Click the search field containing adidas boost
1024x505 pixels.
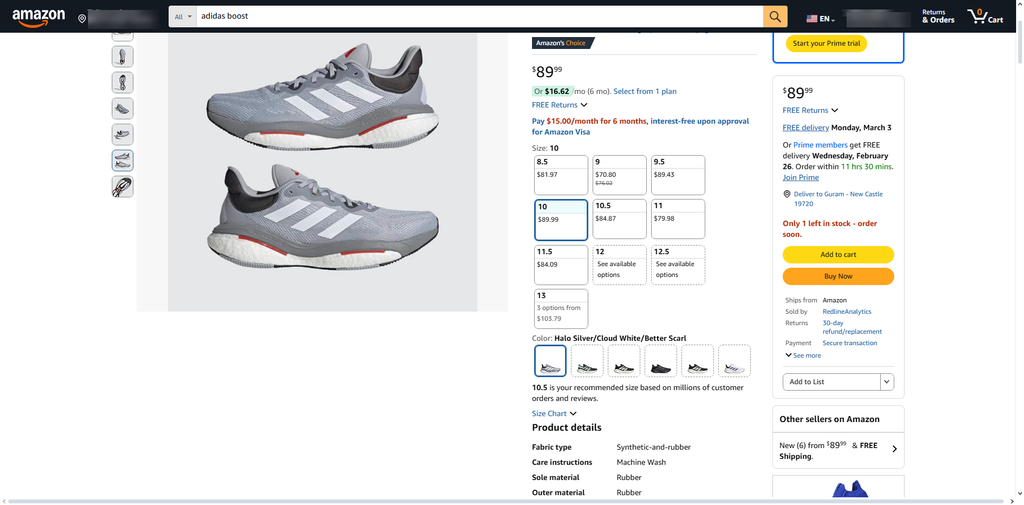[479, 17]
